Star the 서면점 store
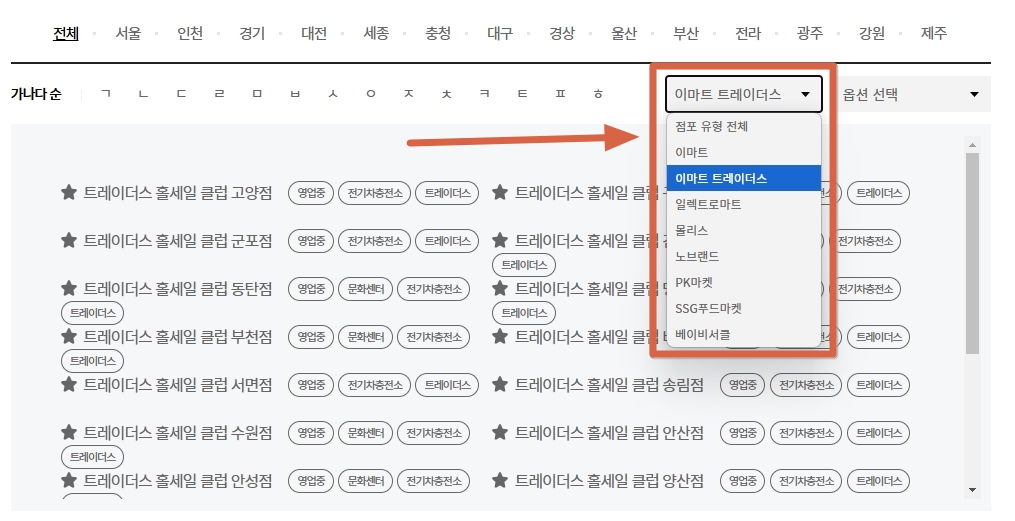The width and height of the screenshot is (1015, 521). pyautogui.click(x=69, y=384)
